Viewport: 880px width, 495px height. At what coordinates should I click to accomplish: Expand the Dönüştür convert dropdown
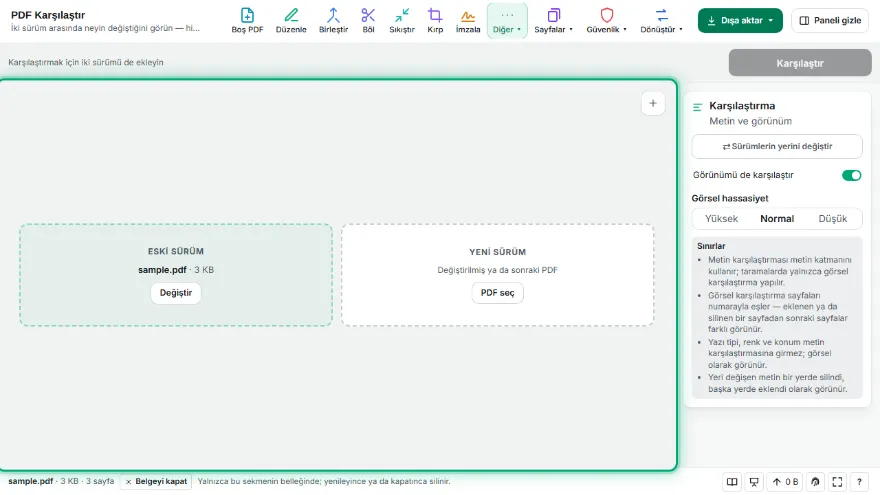(662, 21)
